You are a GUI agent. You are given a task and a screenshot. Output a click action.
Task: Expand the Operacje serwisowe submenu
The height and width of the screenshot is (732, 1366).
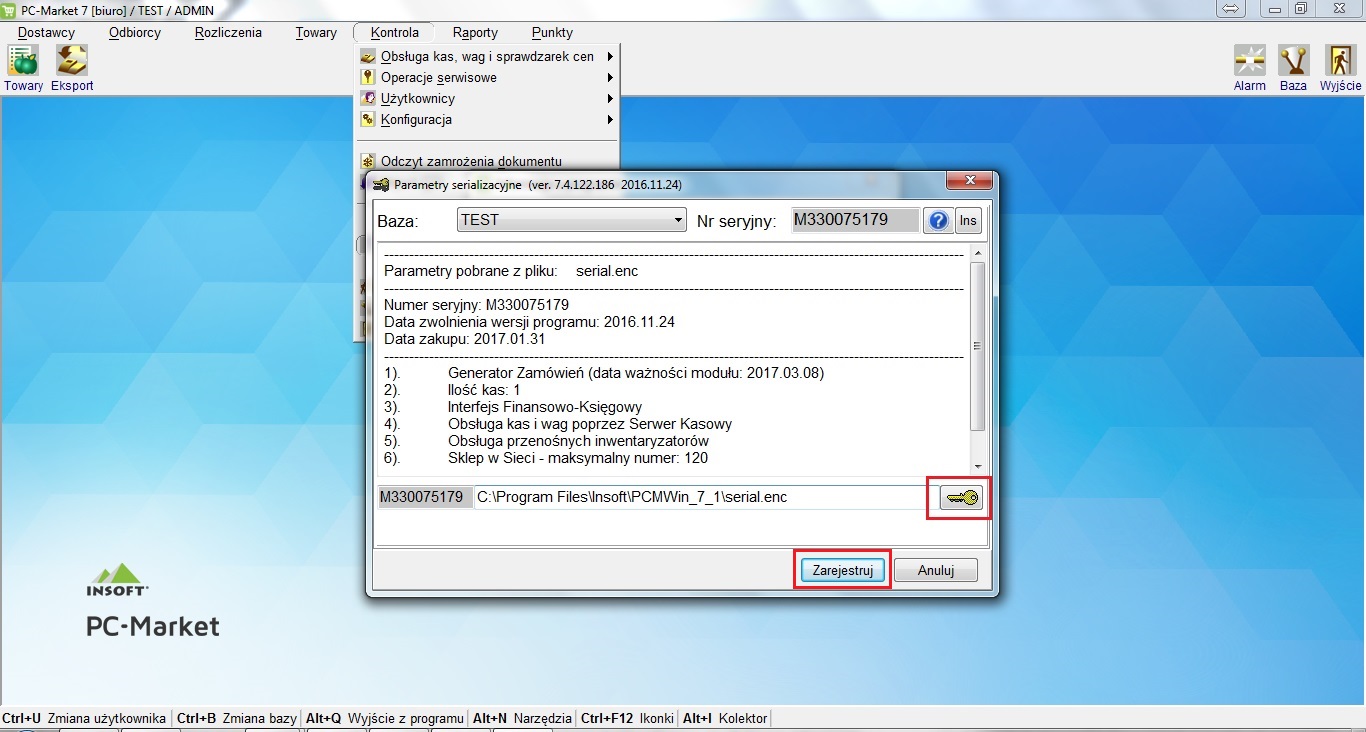[487, 78]
